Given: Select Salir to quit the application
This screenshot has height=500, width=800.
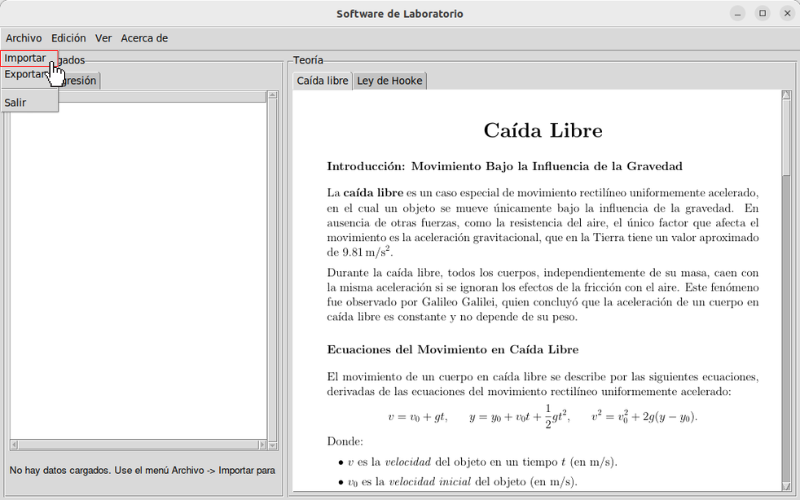Looking at the screenshot, I should coord(29,103).
